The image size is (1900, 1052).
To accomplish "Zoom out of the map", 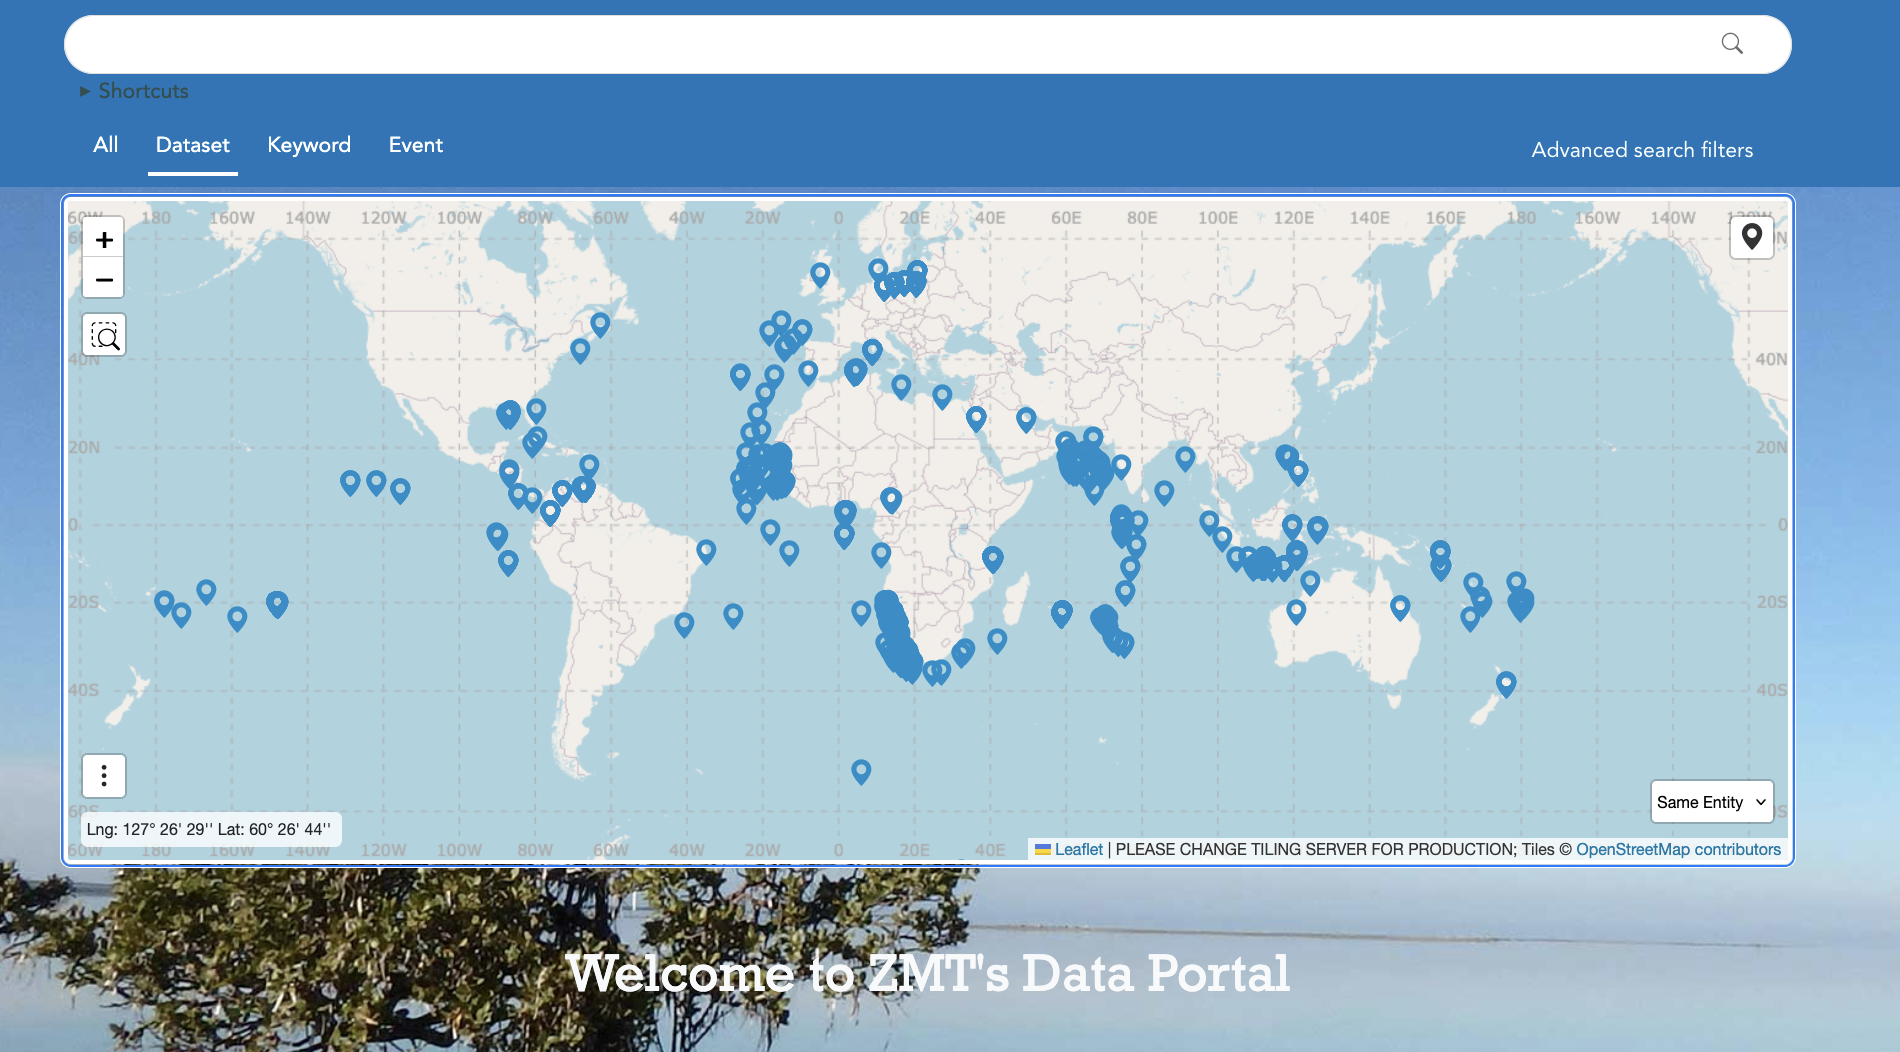I will tap(104, 280).
